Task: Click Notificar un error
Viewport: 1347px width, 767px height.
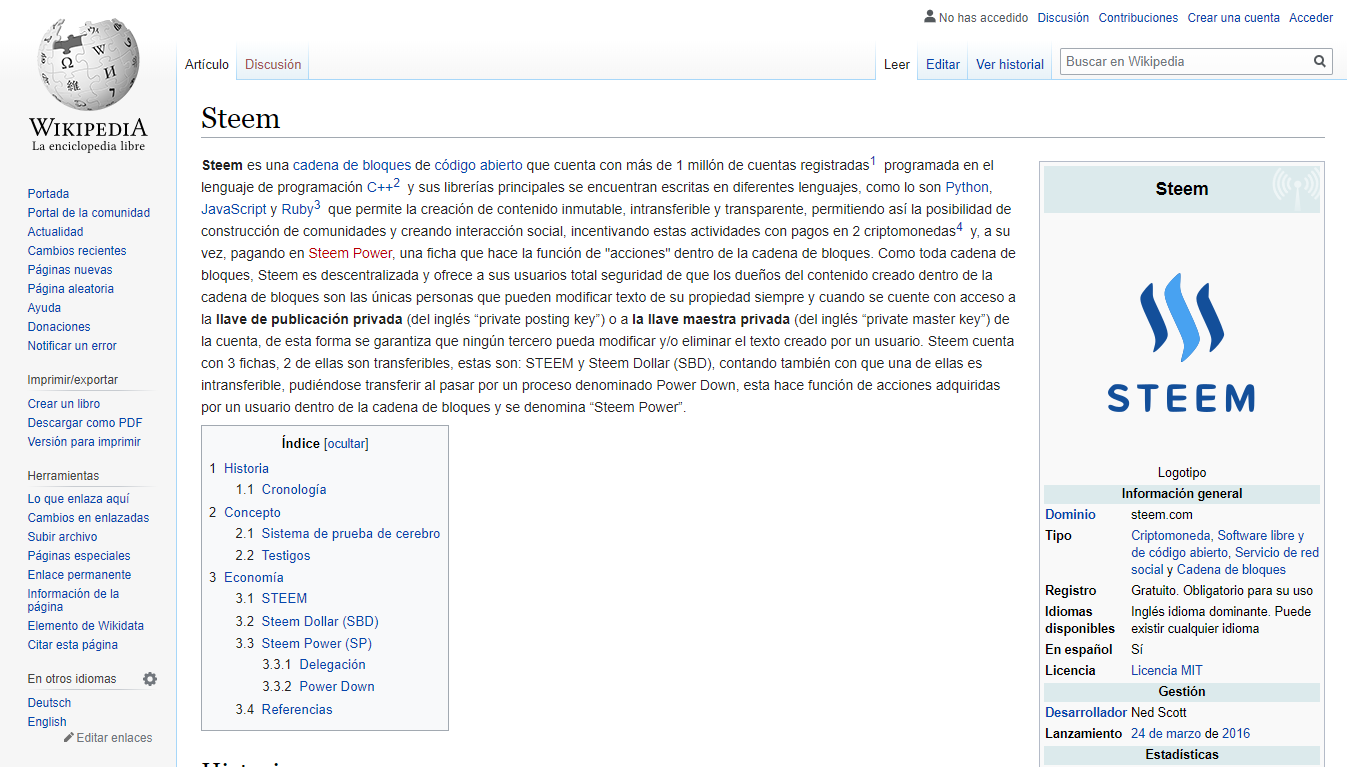Action: pyautogui.click(x=72, y=346)
